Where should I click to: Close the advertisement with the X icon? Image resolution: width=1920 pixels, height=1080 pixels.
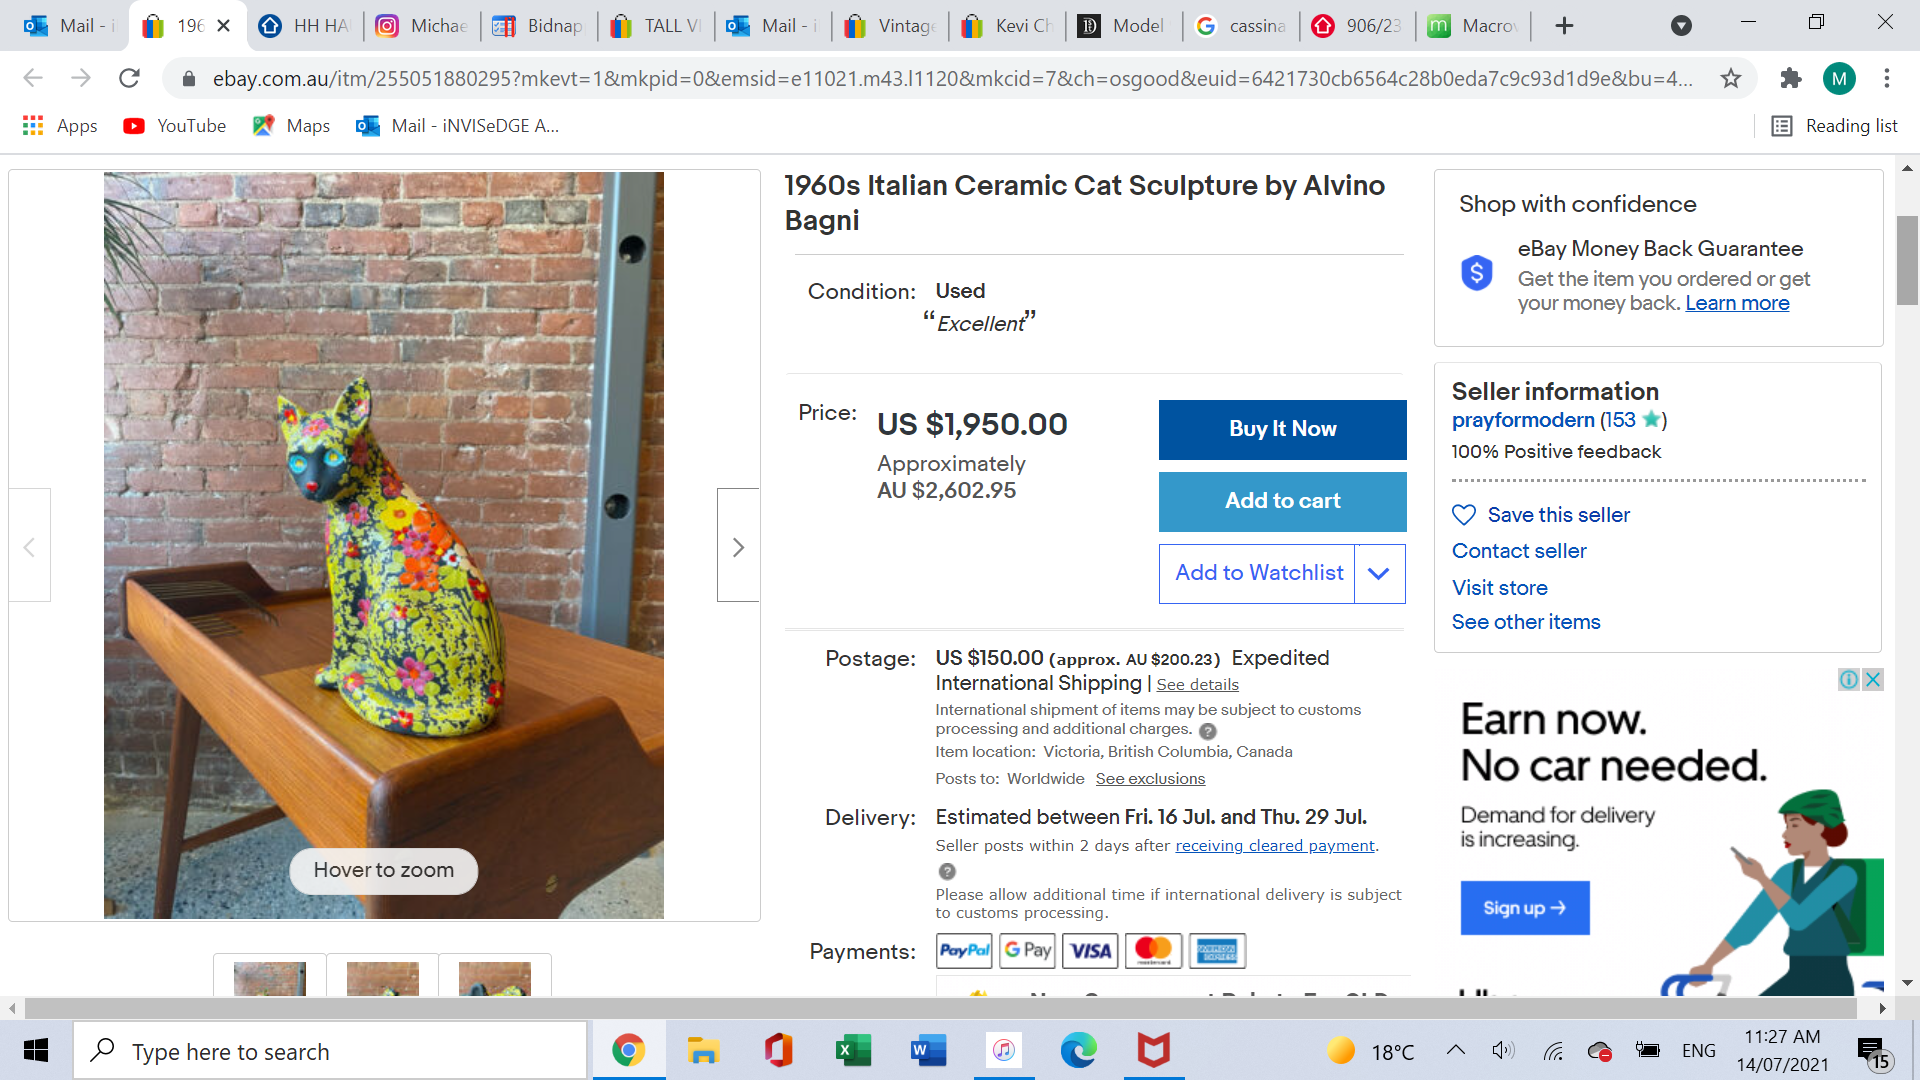coord(1873,680)
